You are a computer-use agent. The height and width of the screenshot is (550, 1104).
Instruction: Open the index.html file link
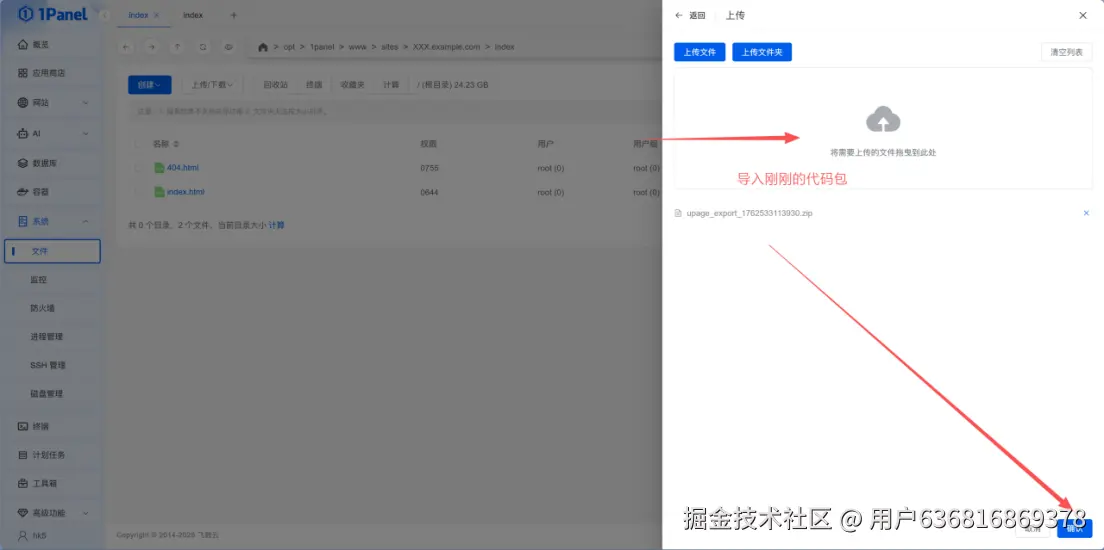pos(185,192)
